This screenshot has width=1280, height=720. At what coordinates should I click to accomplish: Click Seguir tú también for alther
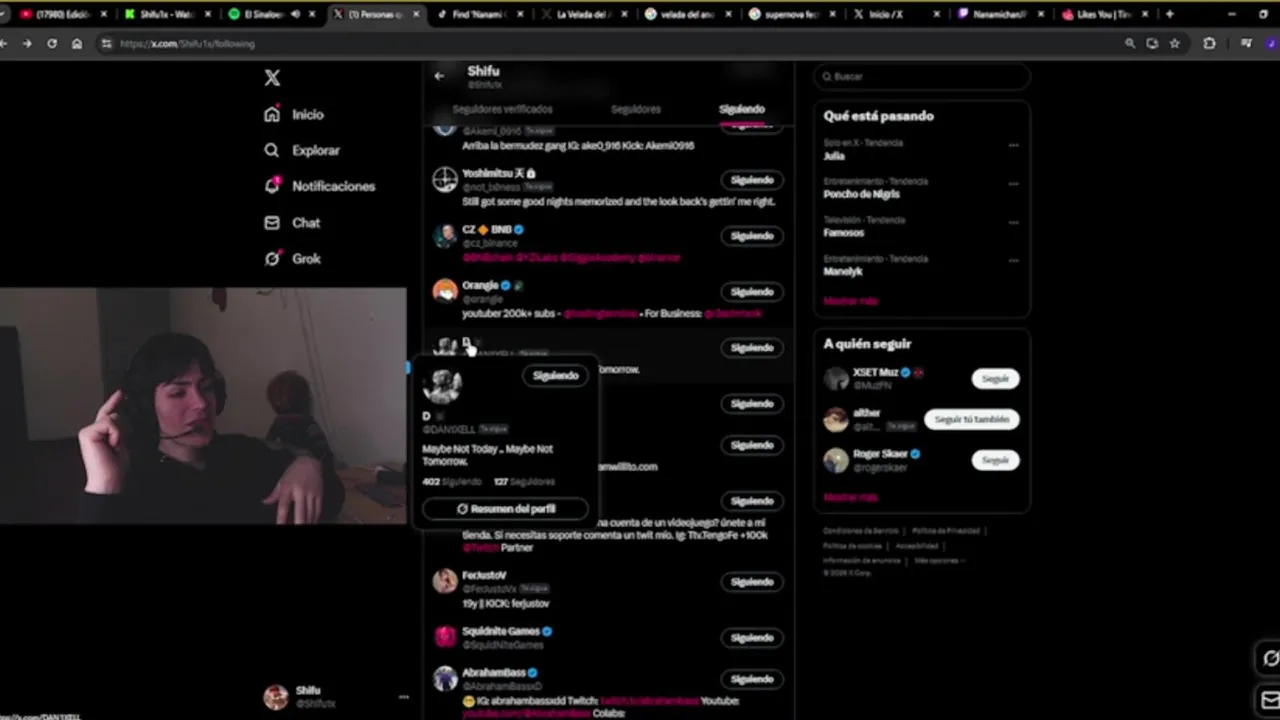click(x=972, y=420)
